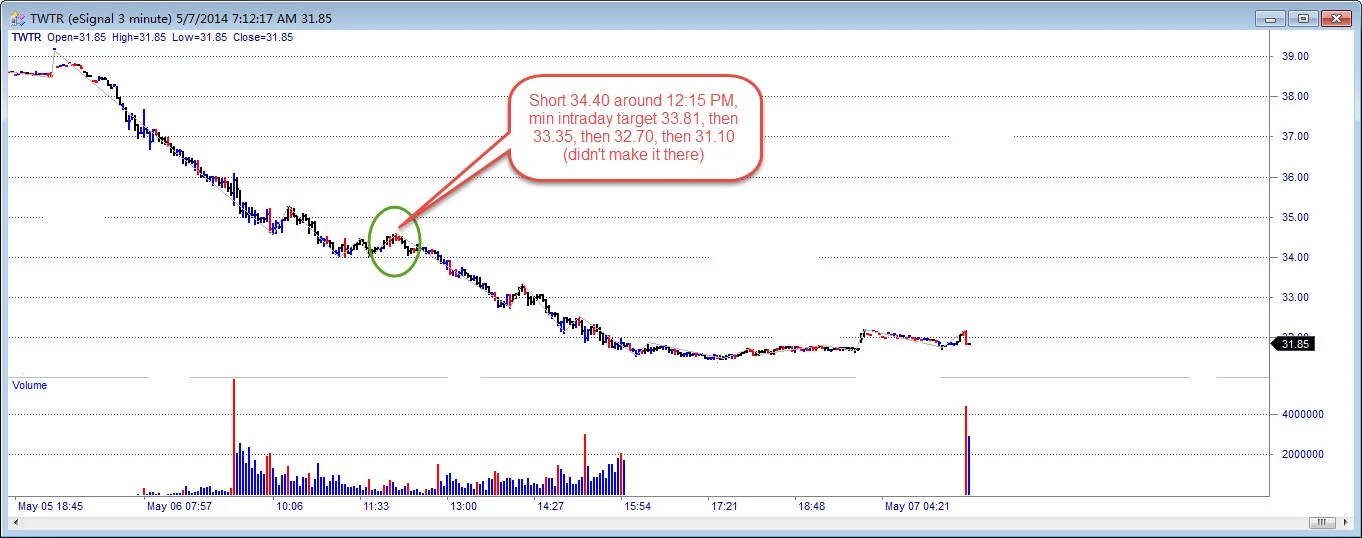Viewport: 1362px width, 538px height.
Task: Click the 15:54 time axis label
Action: click(637, 507)
